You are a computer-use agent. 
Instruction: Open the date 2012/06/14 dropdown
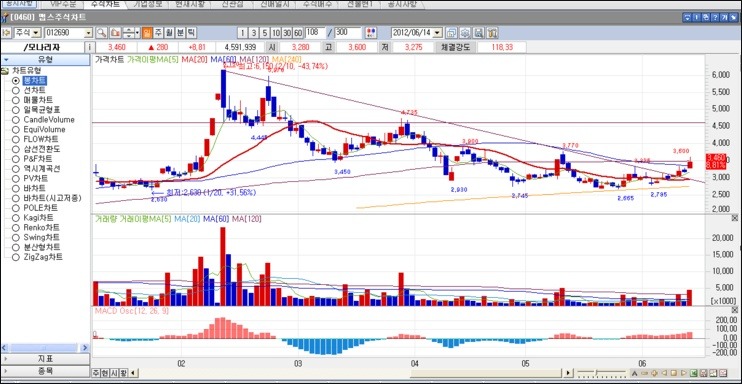(x=438, y=33)
